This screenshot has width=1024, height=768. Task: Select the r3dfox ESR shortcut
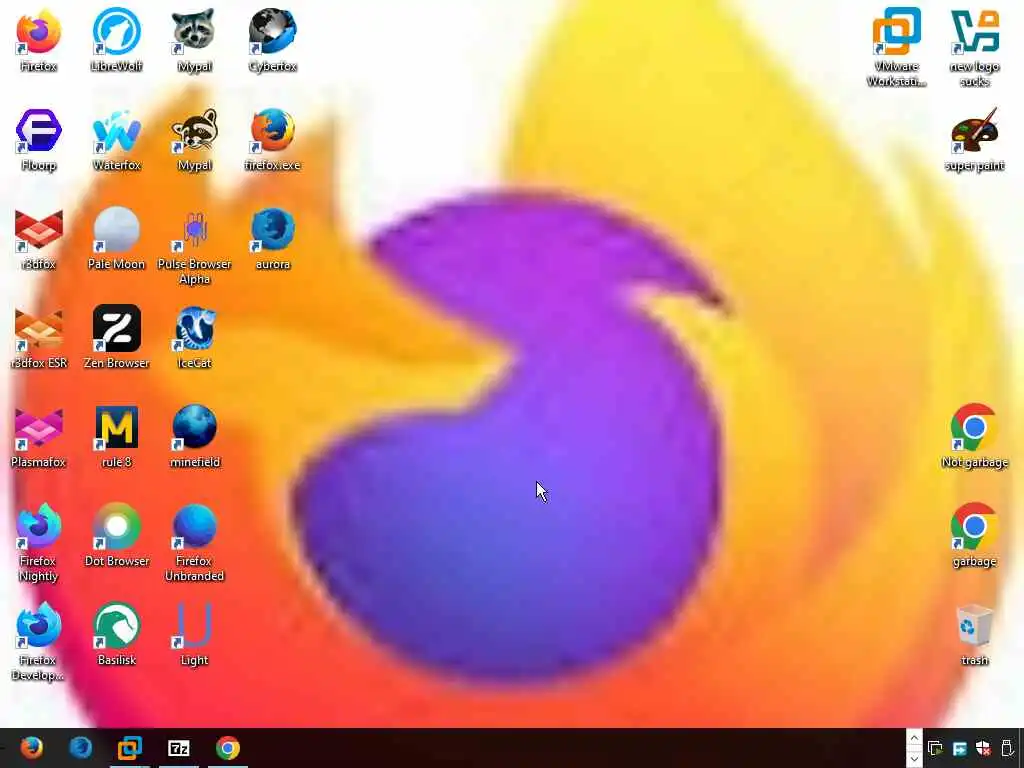point(39,338)
